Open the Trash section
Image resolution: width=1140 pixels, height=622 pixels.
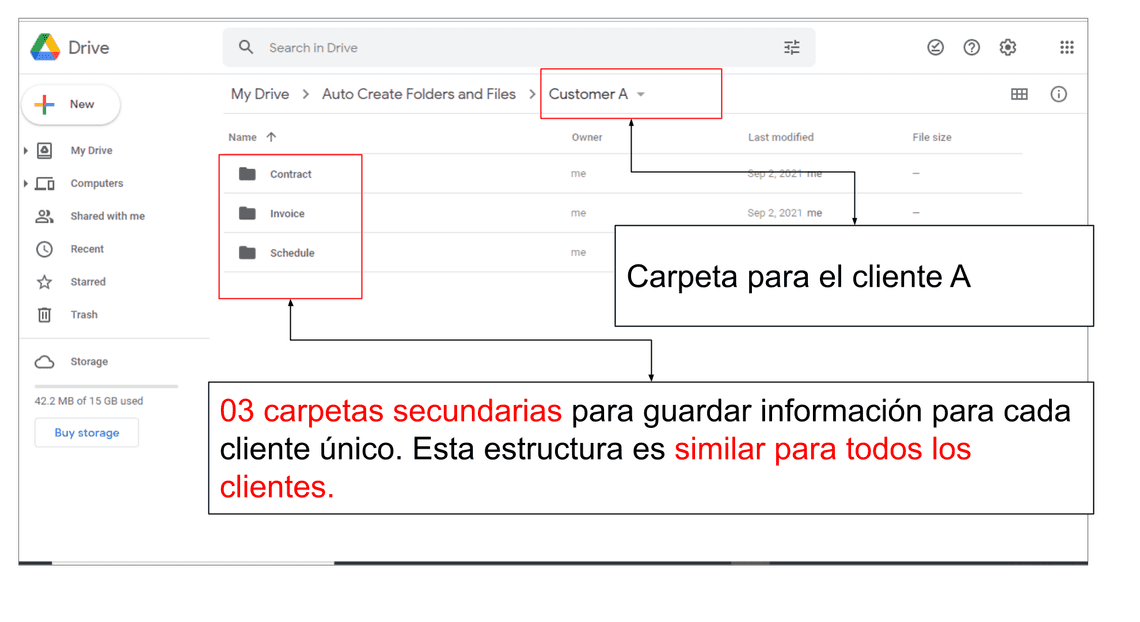pyautogui.click(x=84, y=315)
